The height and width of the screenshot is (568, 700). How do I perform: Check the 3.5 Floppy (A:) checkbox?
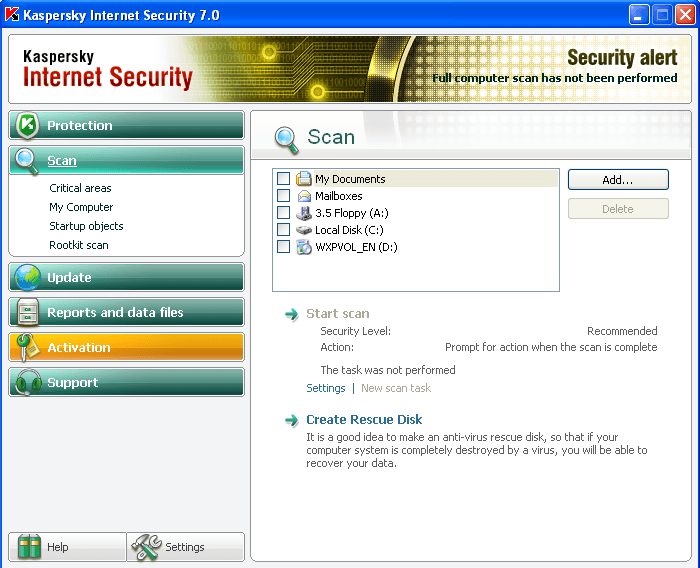(283, 213)
